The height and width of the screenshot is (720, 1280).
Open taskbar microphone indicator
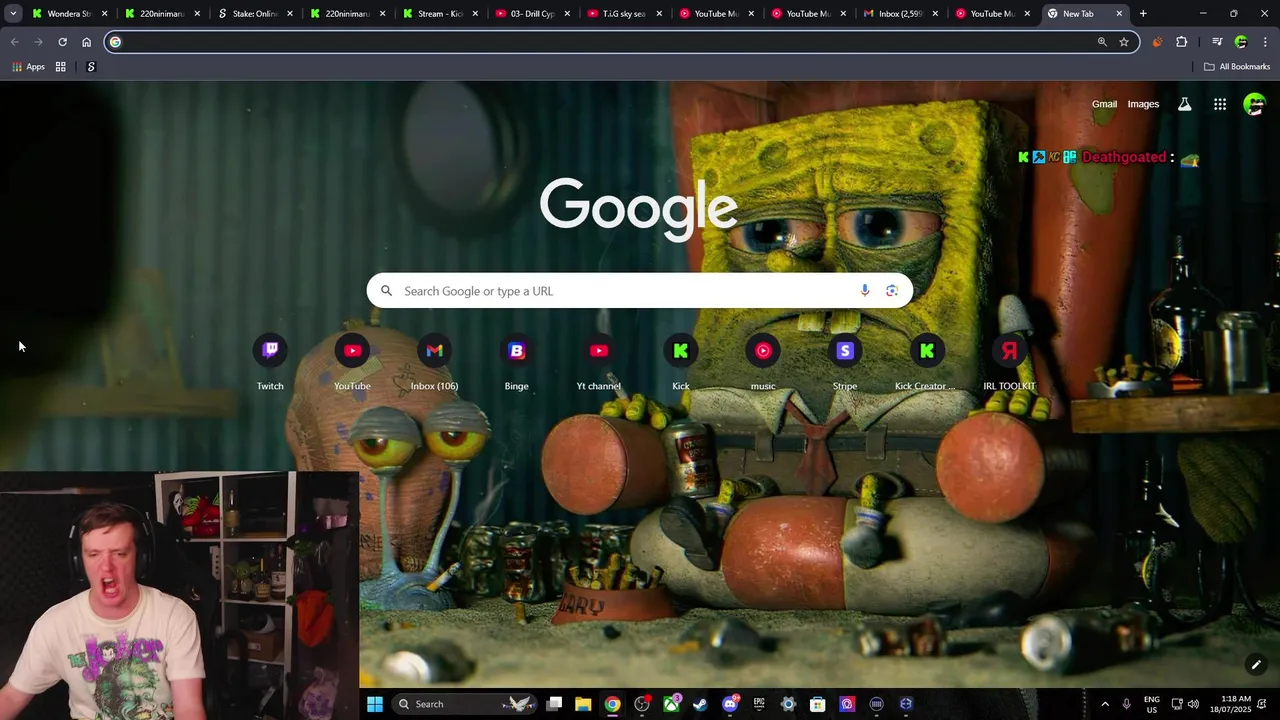[x=1126, y=704]
